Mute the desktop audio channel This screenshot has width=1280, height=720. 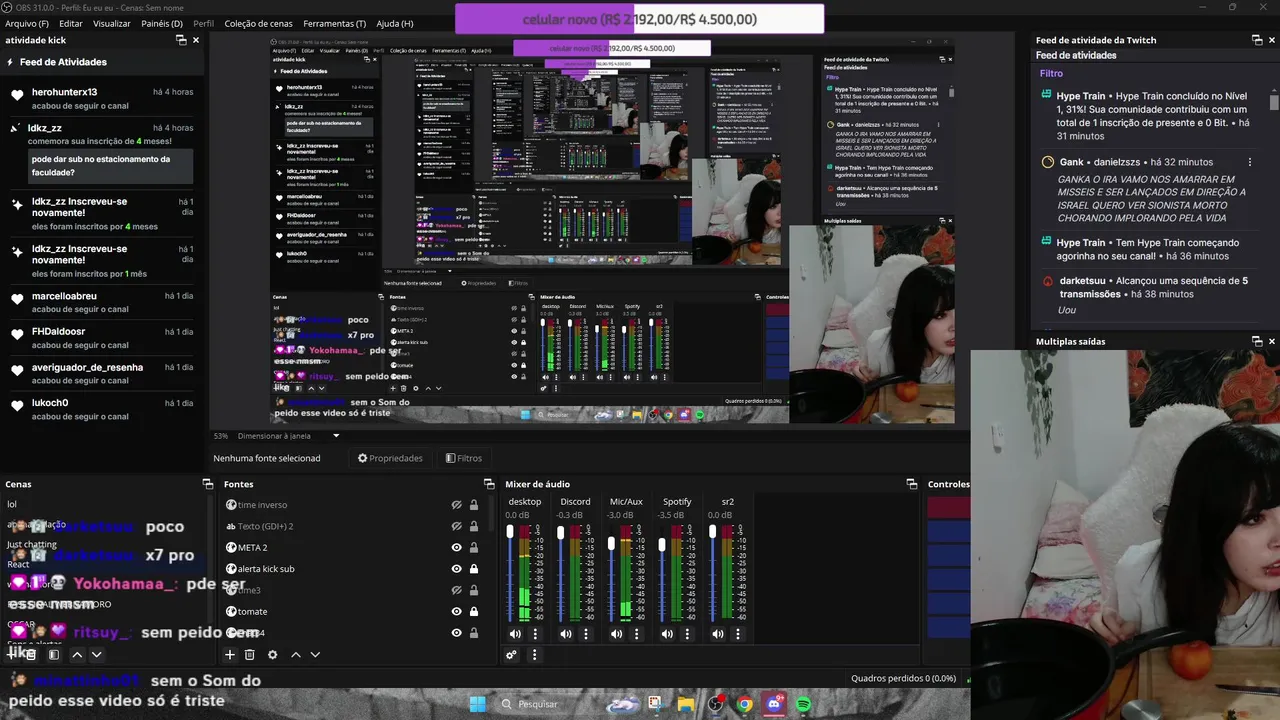click(515, 634)
